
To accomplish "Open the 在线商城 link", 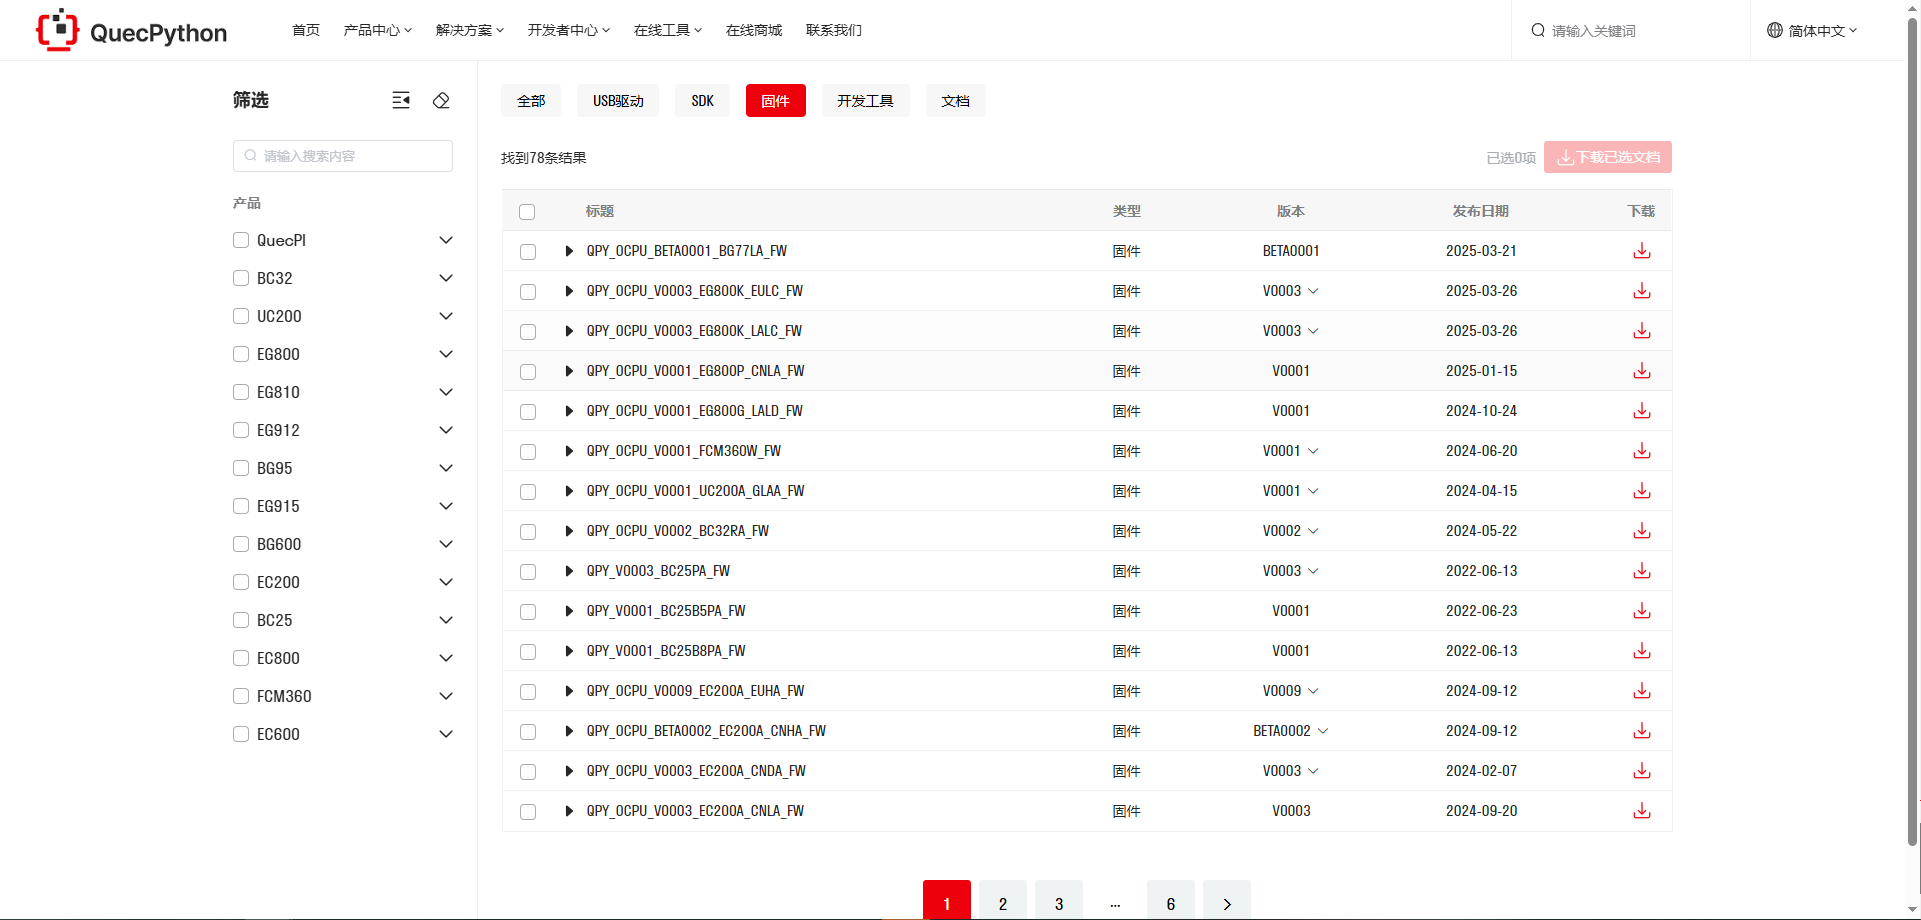I will pos(754,30).
